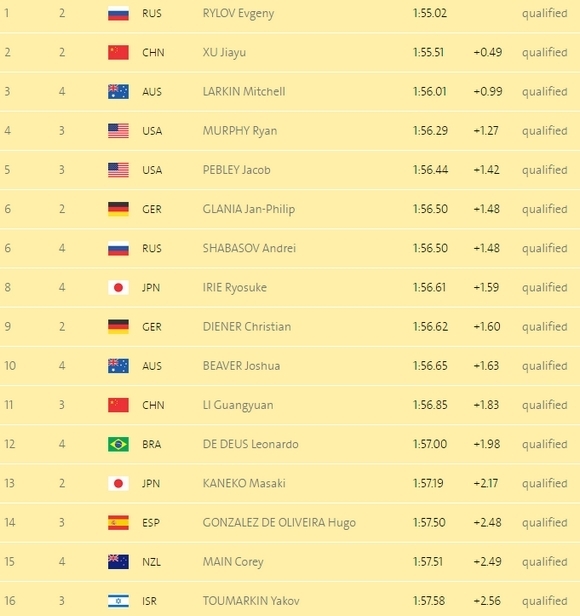
Task: Click the time 1:55.02 for Rylov
Action: (x=429, y=13)
